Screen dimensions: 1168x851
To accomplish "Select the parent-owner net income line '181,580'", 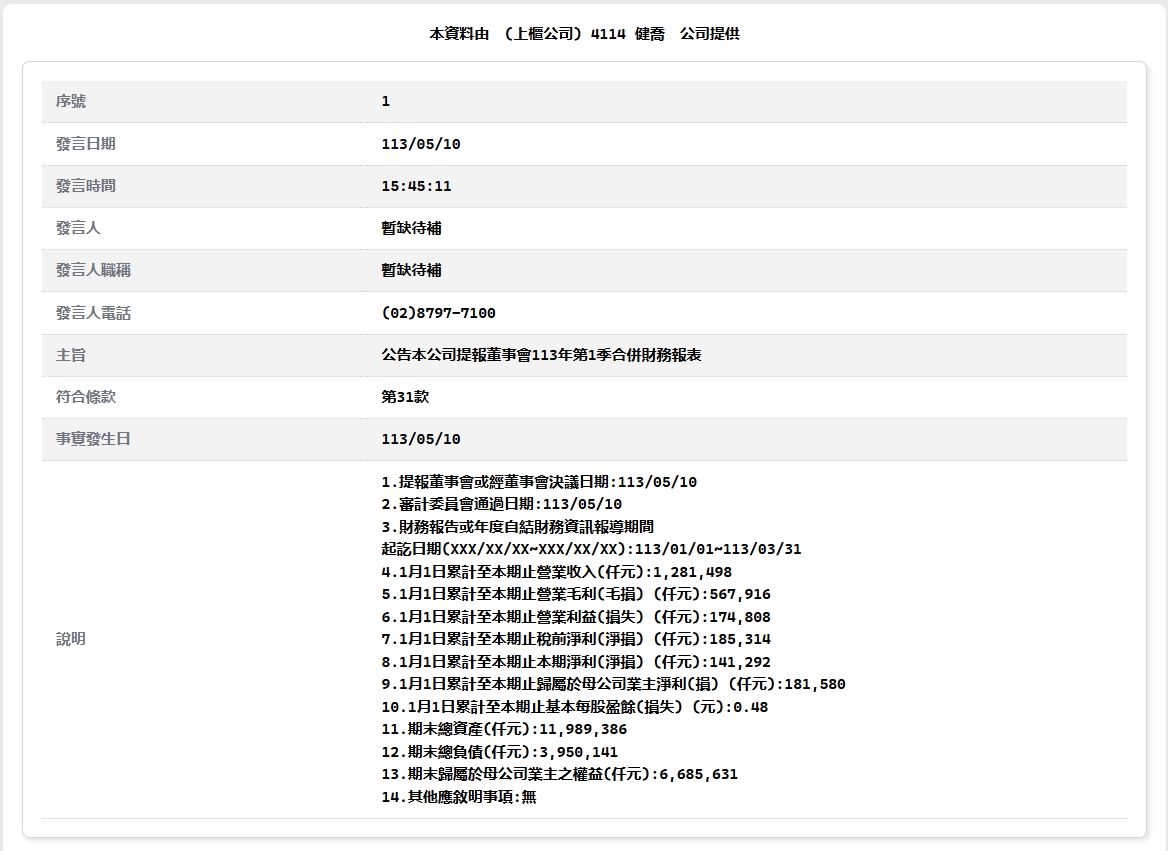I will [614, 684].
